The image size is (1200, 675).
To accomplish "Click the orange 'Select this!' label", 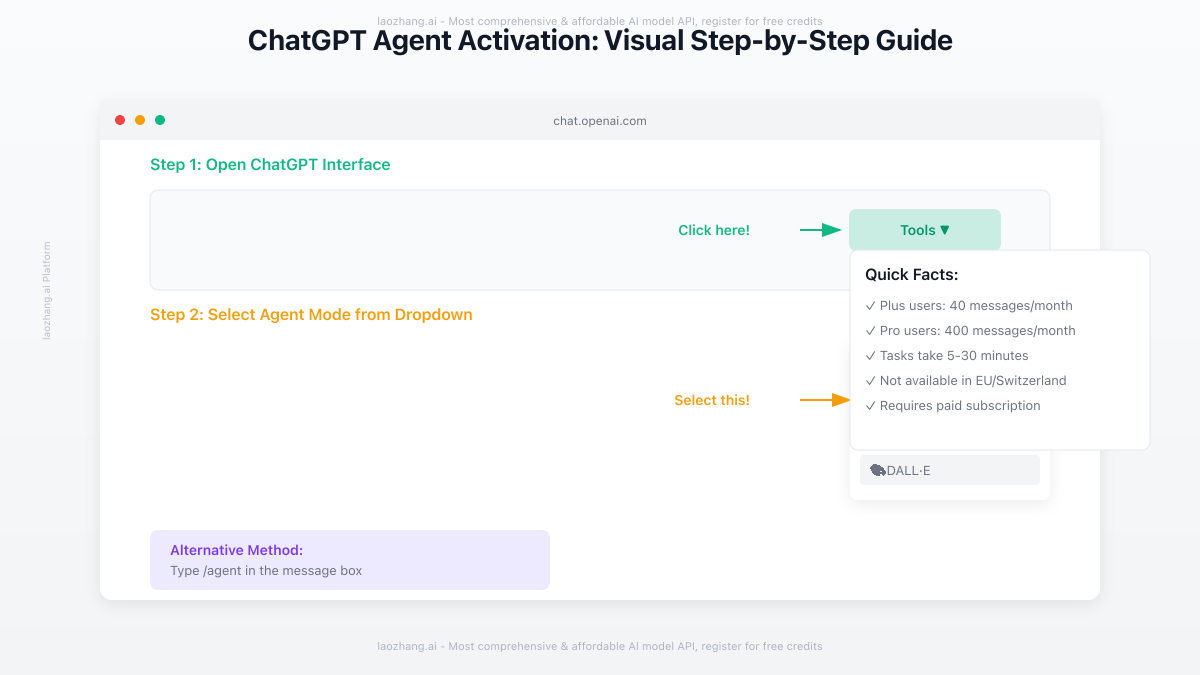I will point(712,400).
